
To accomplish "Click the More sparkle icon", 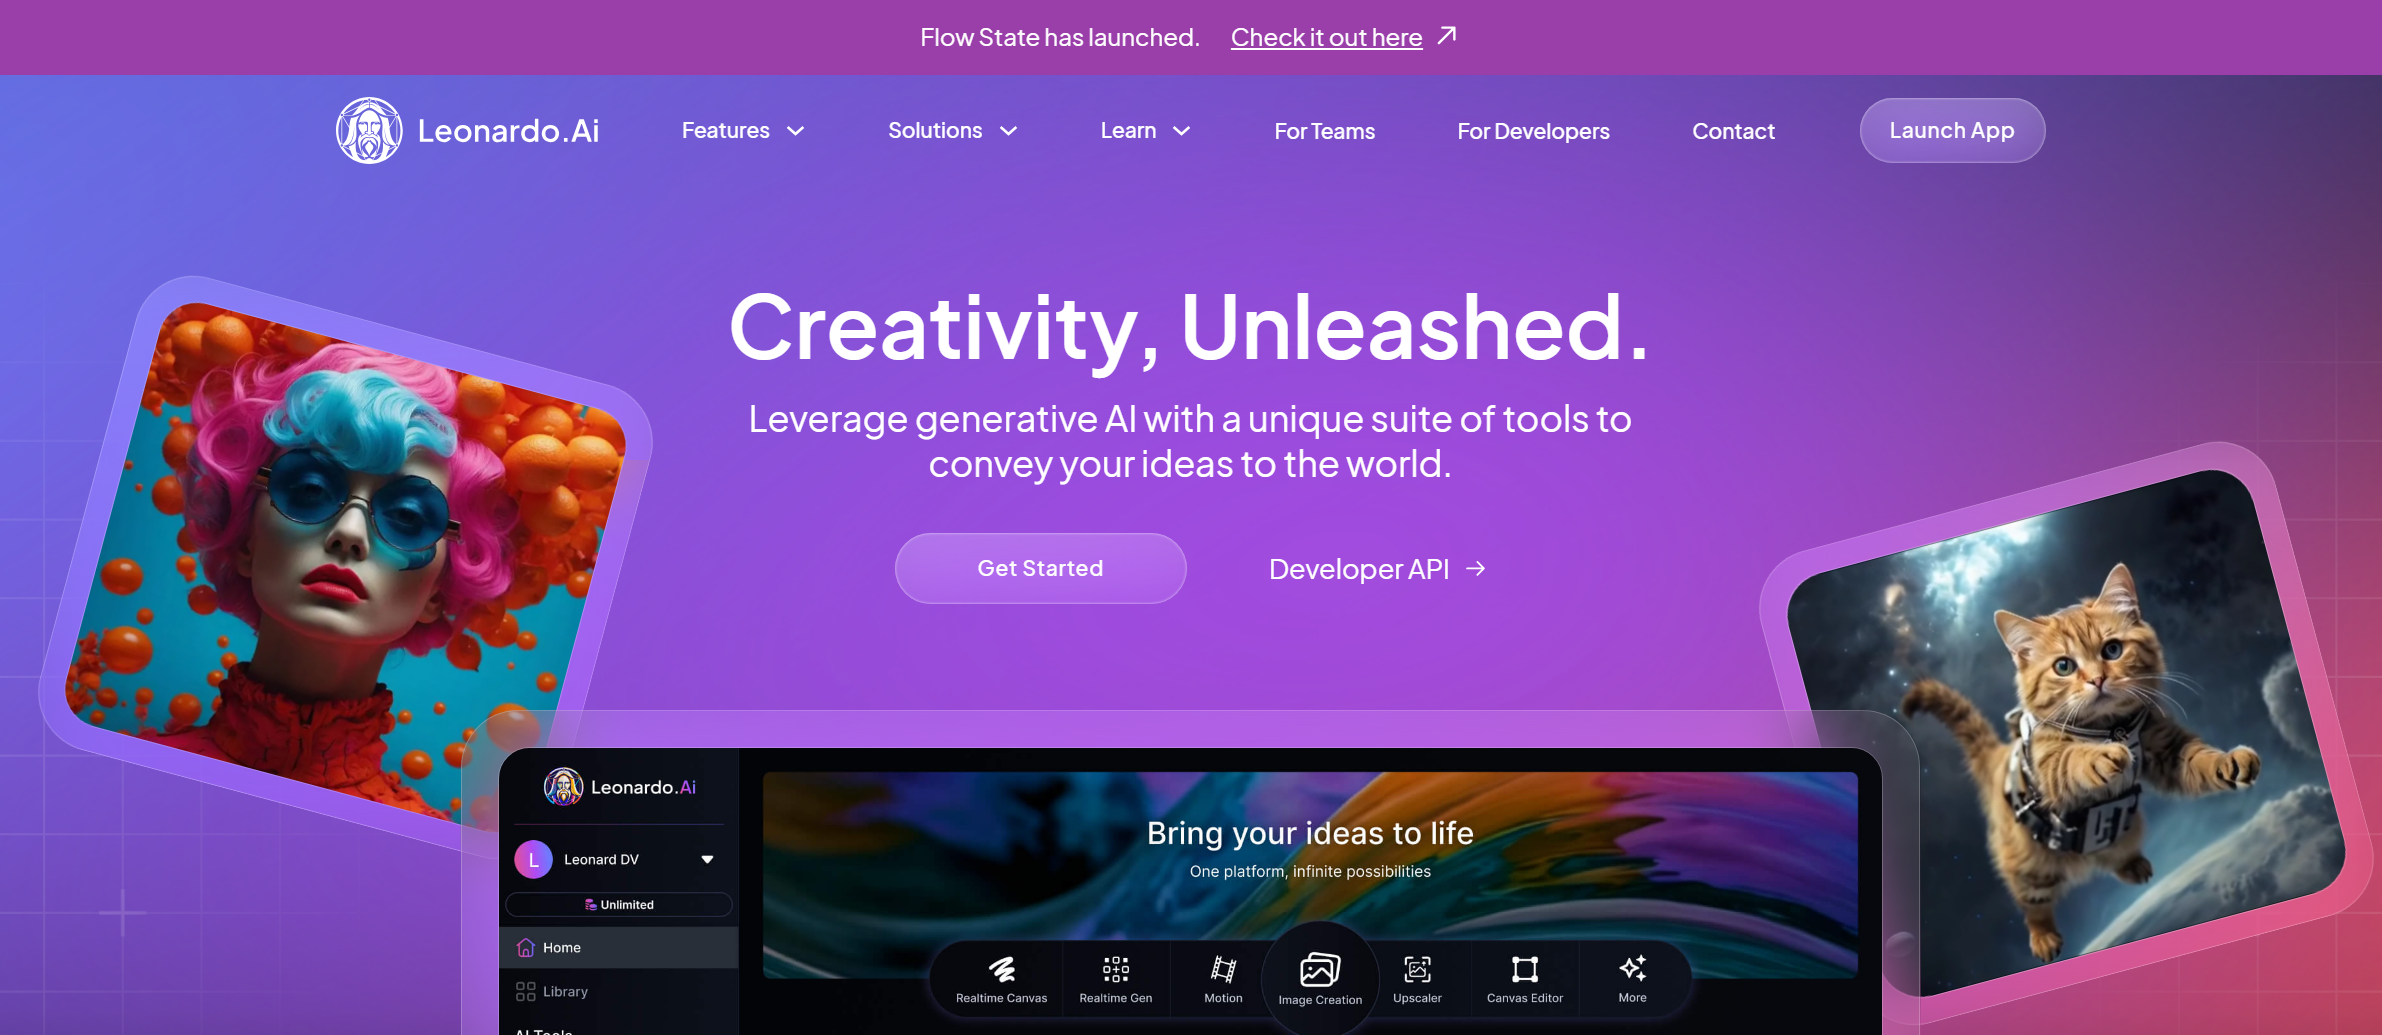I will click(1632, 967).
